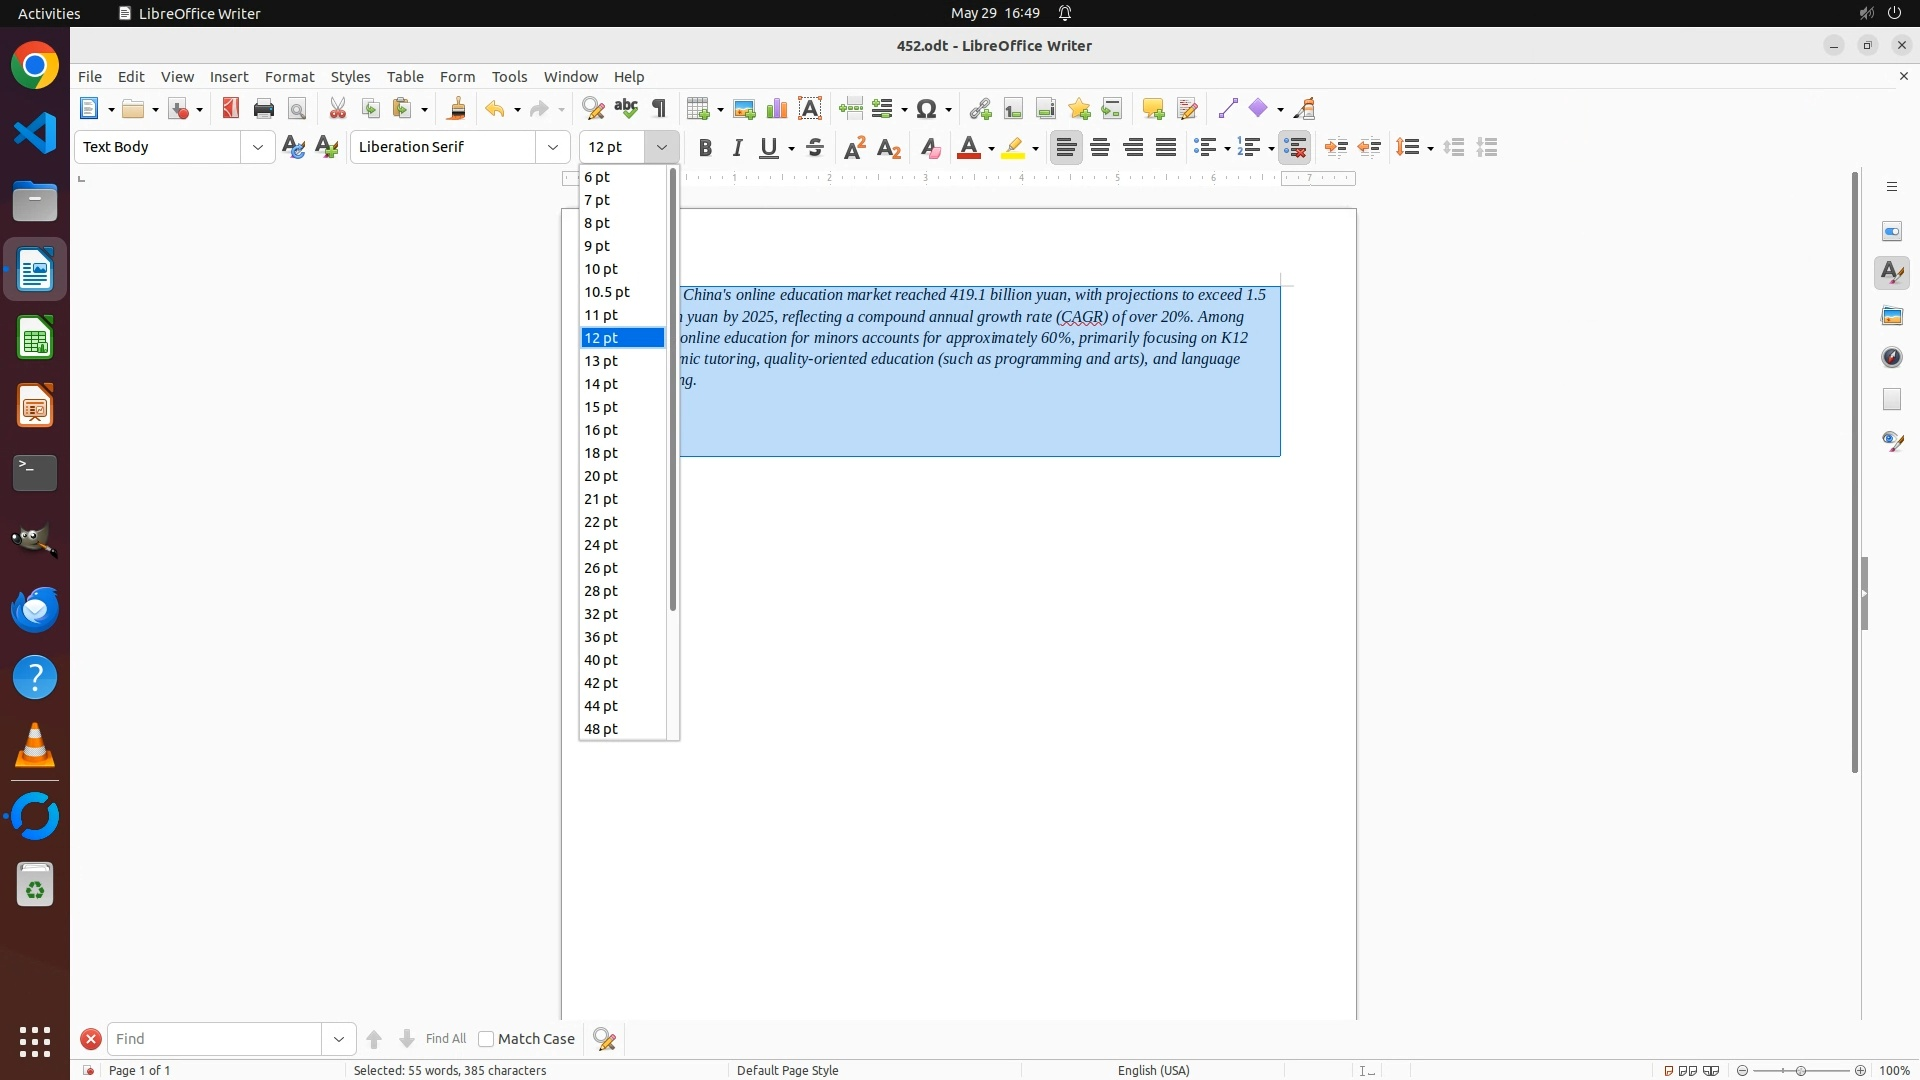Expand the Paragraph Style dropdown
This screenshot has height=1080, width=1920.
click(x=258, y=148)
